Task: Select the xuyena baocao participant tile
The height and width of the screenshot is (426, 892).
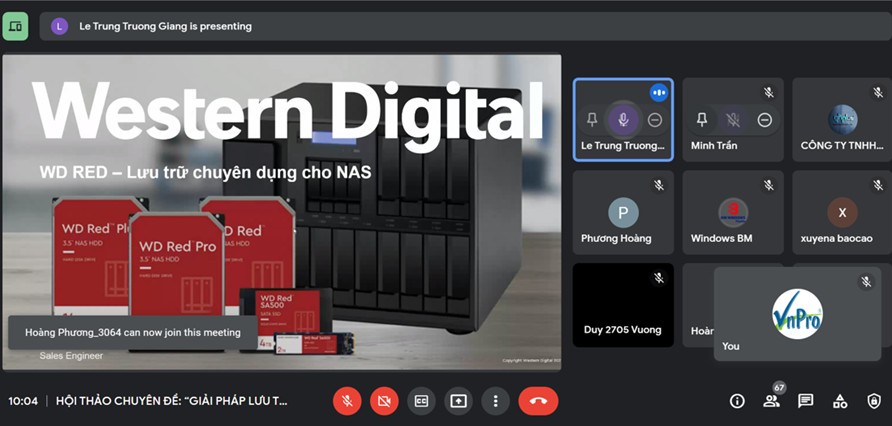Action: click(842, 212)
